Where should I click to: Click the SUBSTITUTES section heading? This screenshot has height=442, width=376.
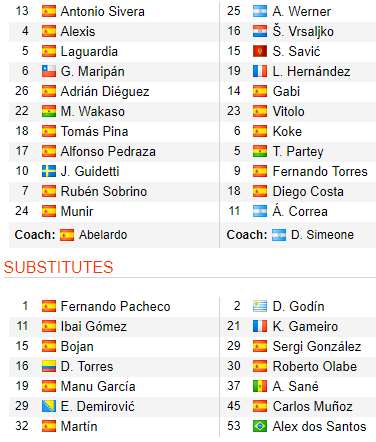coord(59,267)
